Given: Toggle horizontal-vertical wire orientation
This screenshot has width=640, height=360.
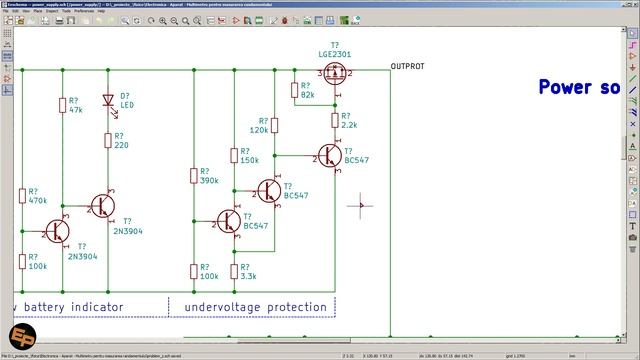Looking at the screenshot, I should [7, 90].
